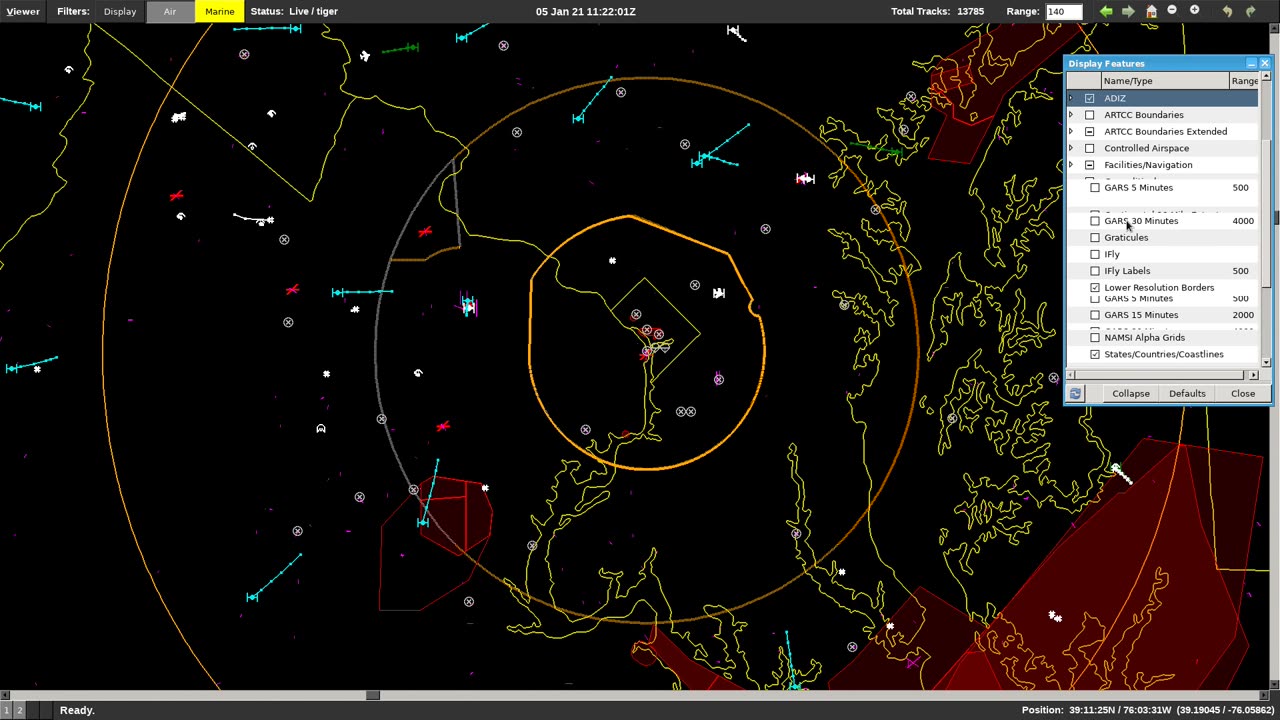Screen dimensions: 1280x720
Task: Open the Display filter
Action: coord(119,11)
